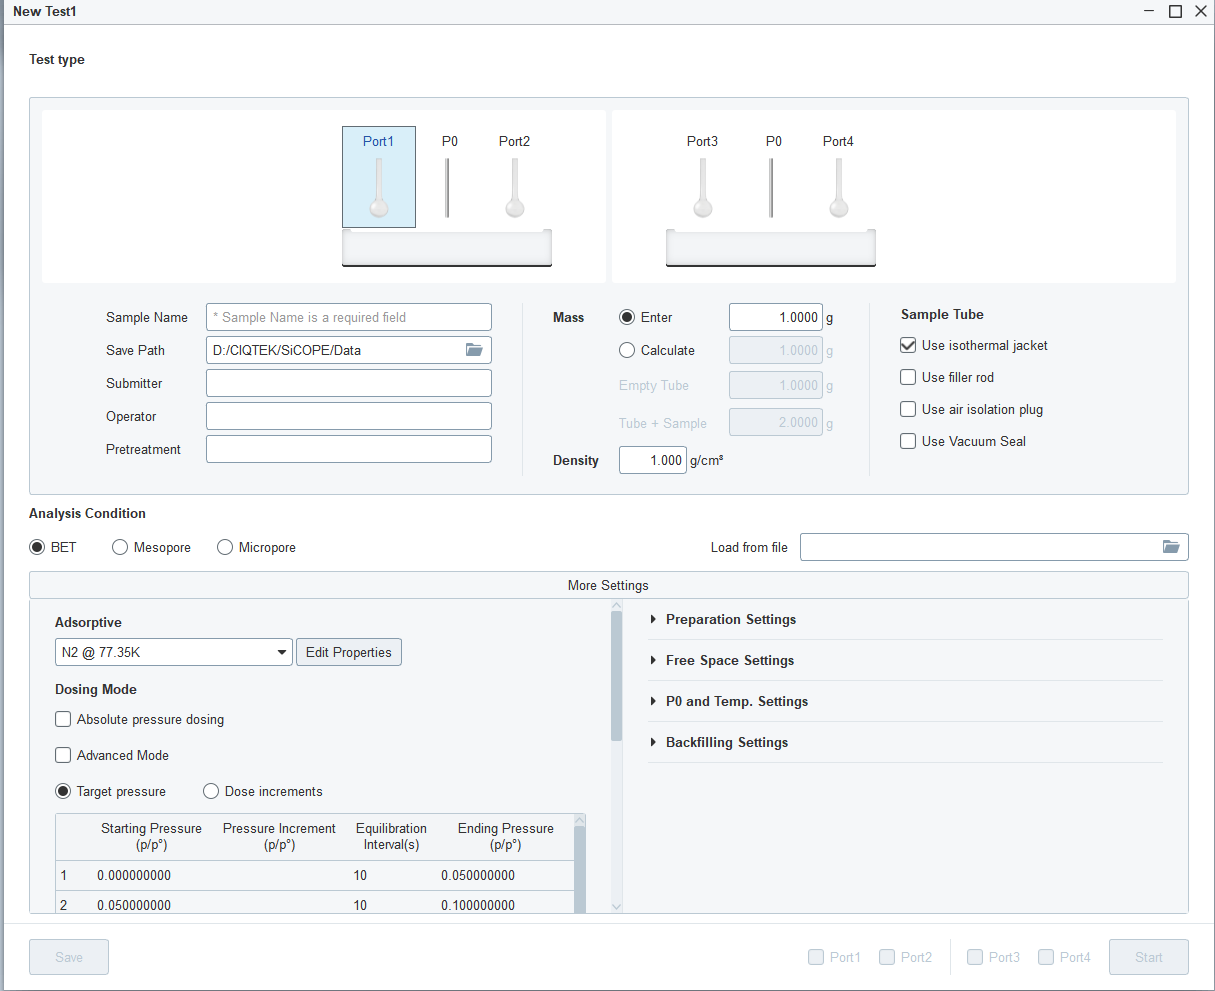The height and width of the screenshot is (991, 1215).
Task: Disable Use isothermal jacket checkbox
Action: pyautogui.click(x=908, y=345)
